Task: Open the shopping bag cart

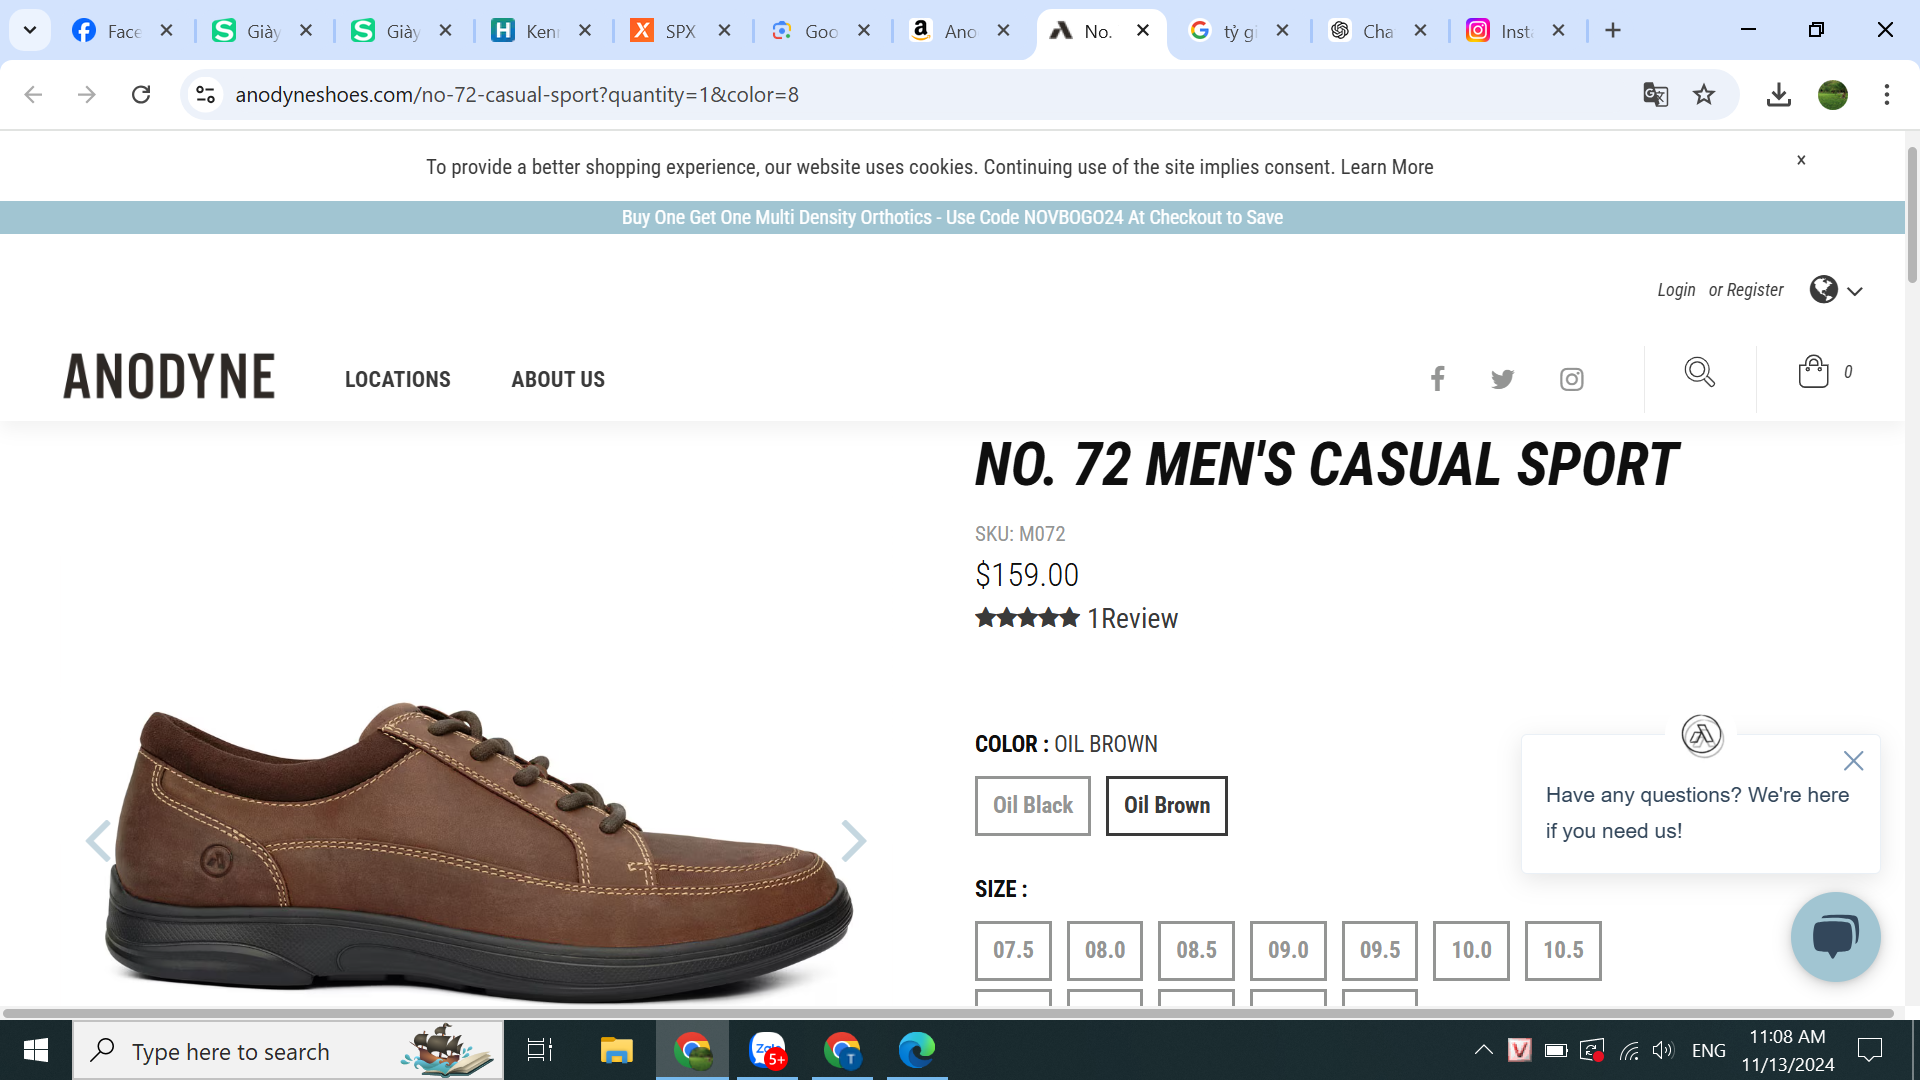Action: [1813, 372]
